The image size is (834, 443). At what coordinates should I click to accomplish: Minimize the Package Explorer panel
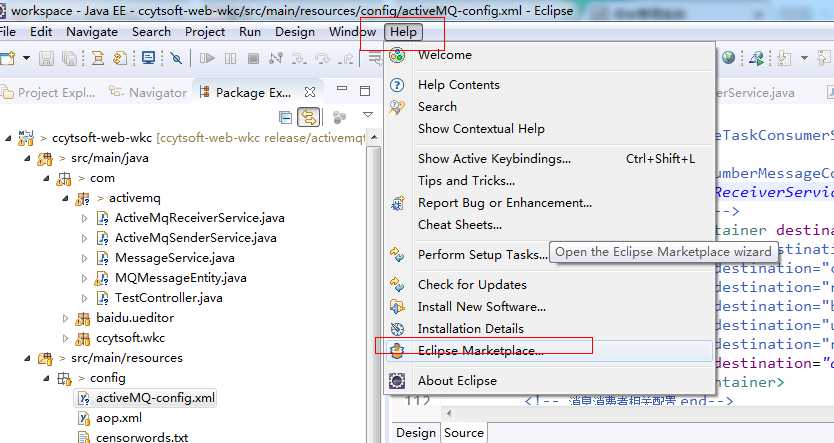click(x=342, y=89)
